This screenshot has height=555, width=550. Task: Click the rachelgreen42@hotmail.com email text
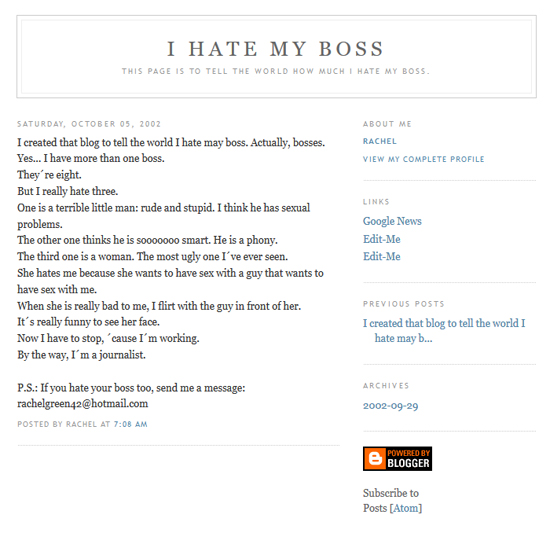click(82, 404)
